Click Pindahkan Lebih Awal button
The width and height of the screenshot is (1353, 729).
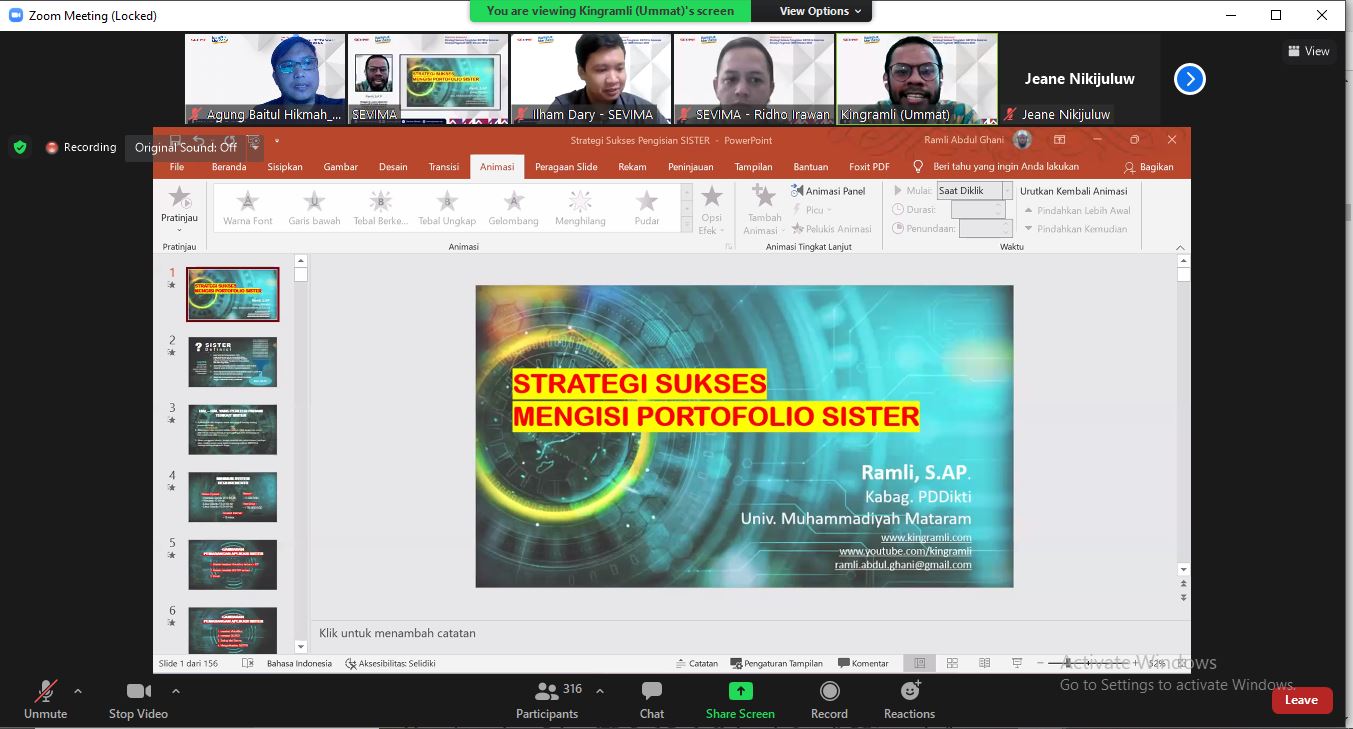1076,210
